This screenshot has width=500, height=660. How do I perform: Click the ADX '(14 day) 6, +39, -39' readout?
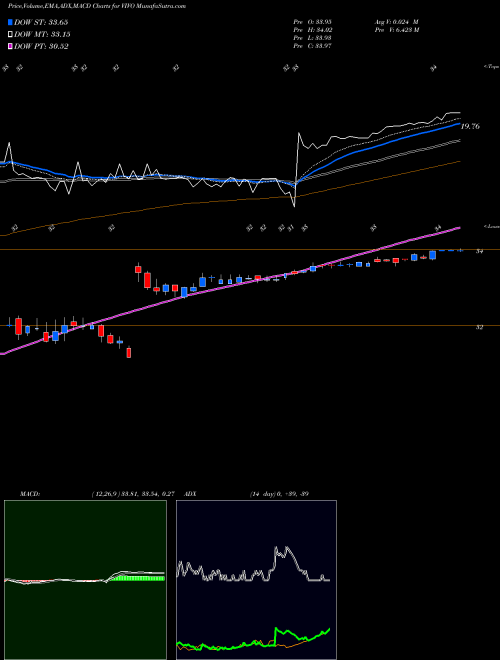(x=279, y=494)
